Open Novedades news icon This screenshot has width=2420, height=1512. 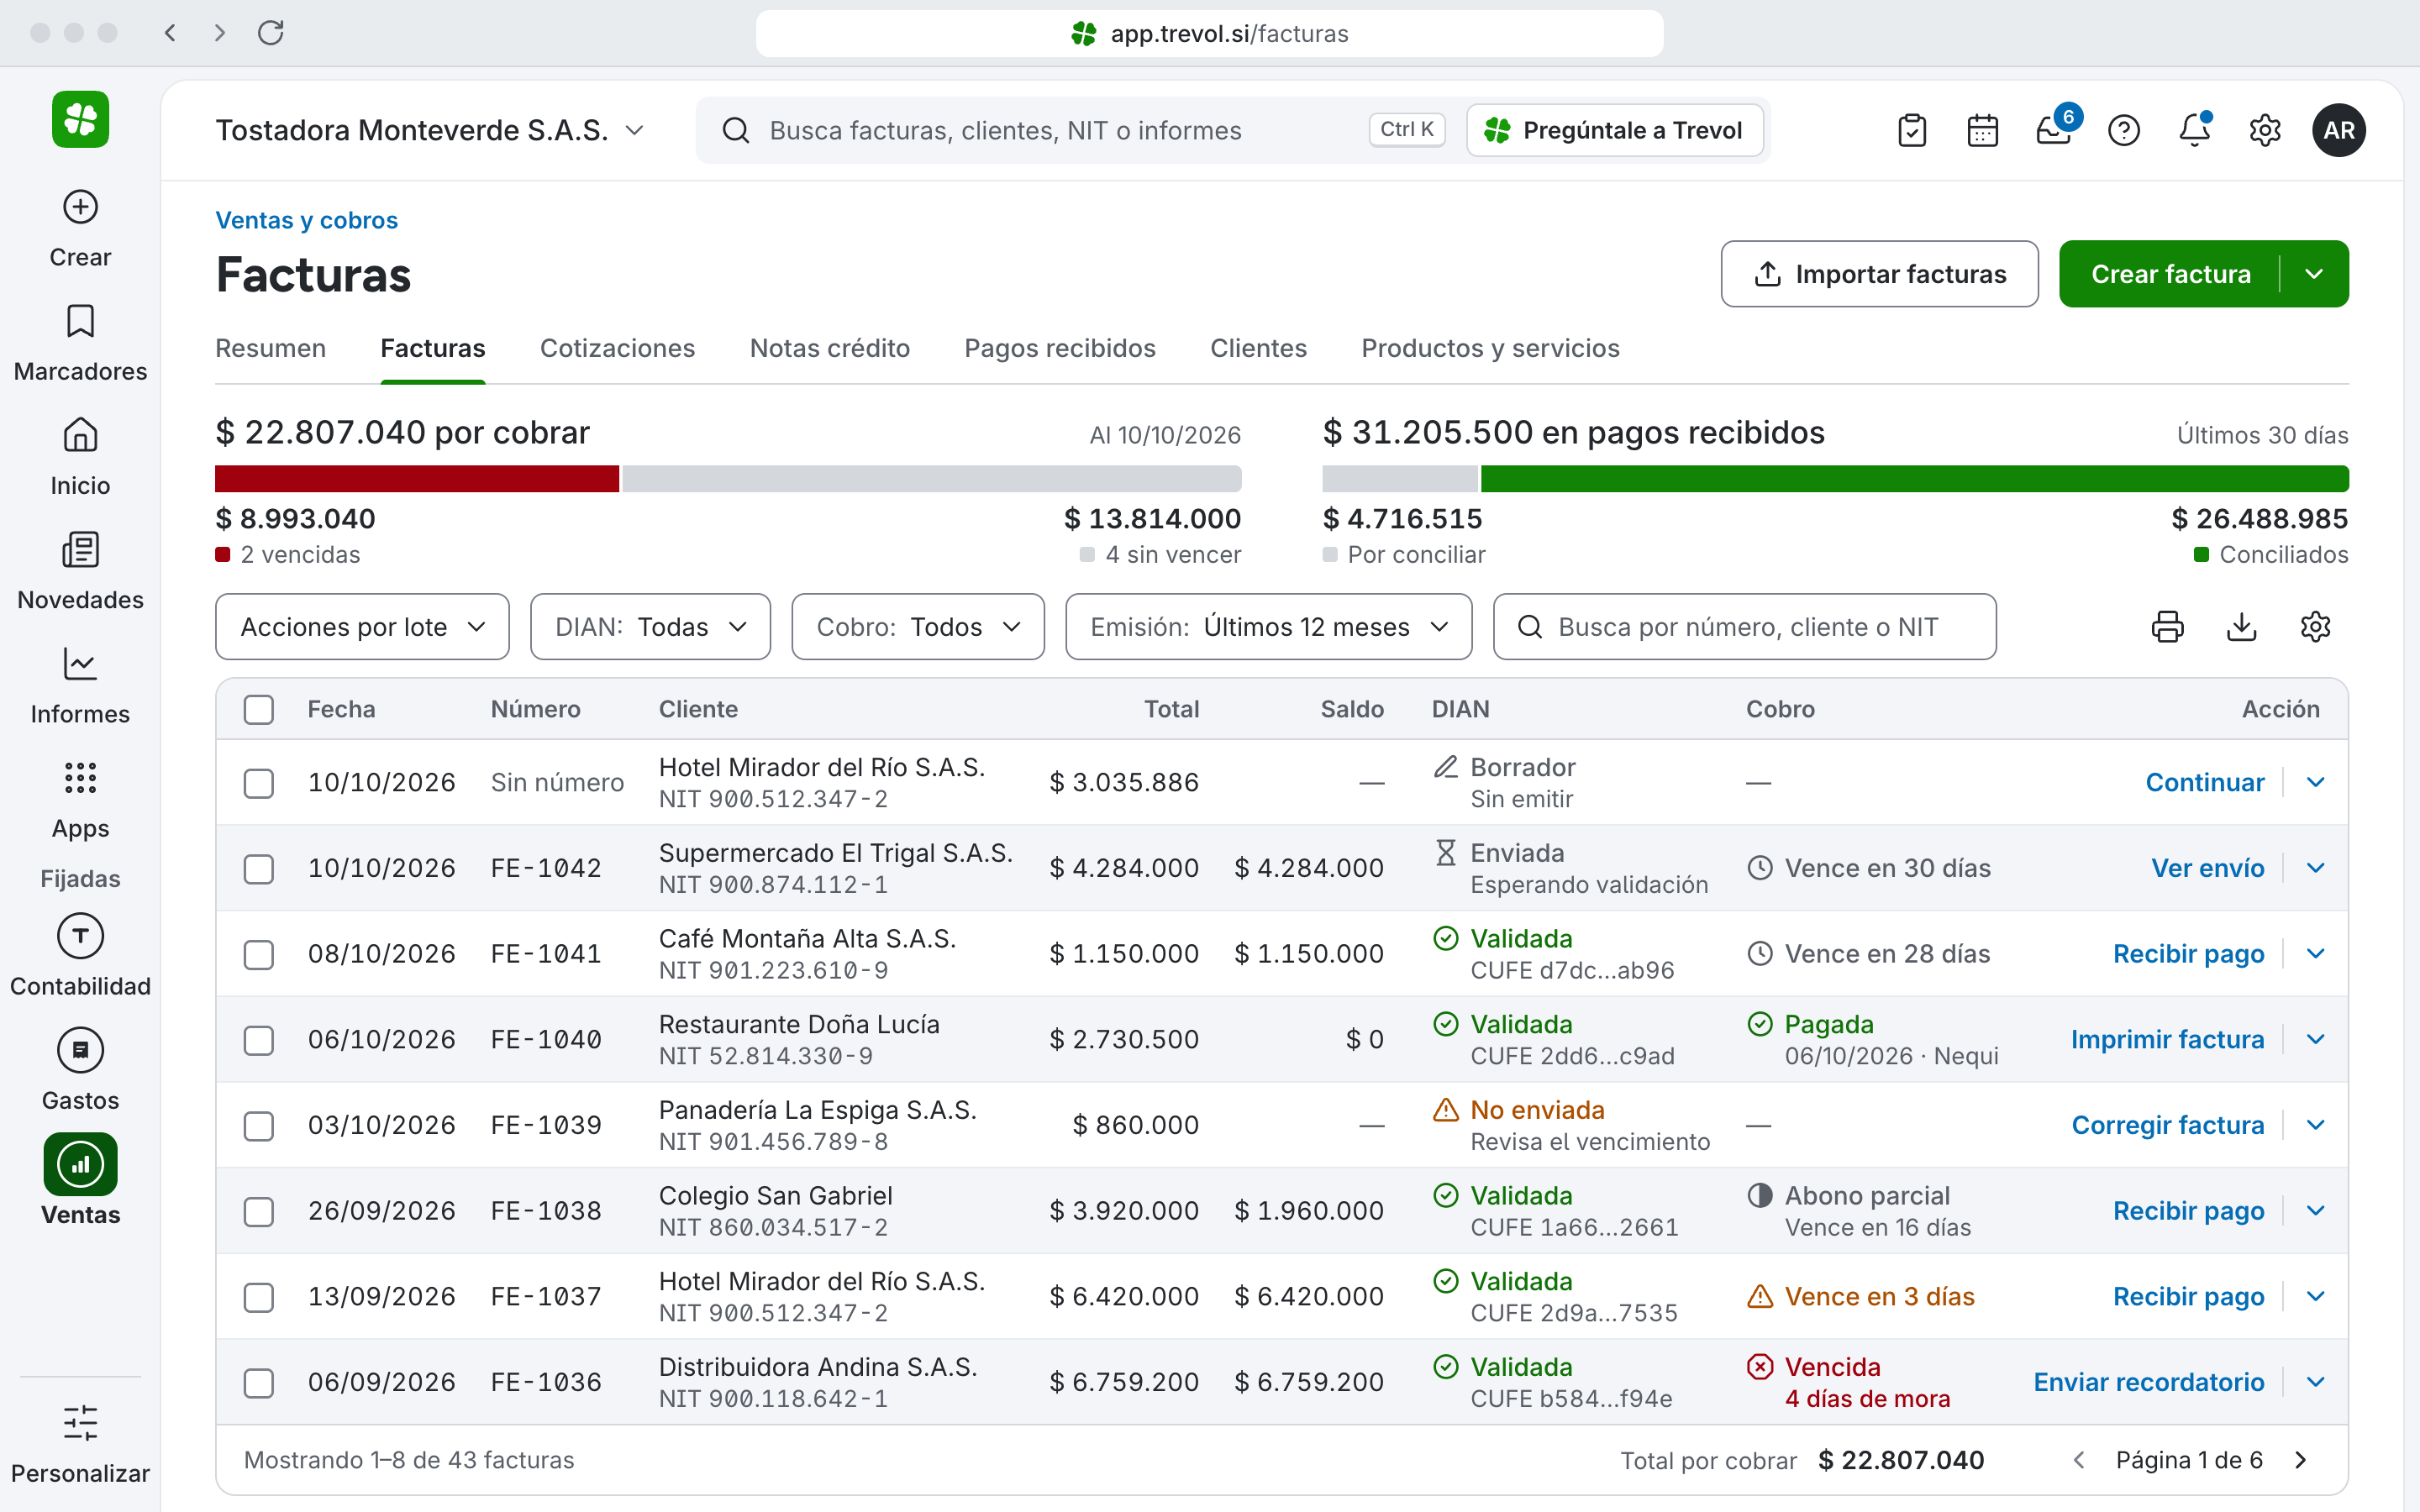click(x=80, y=550)
